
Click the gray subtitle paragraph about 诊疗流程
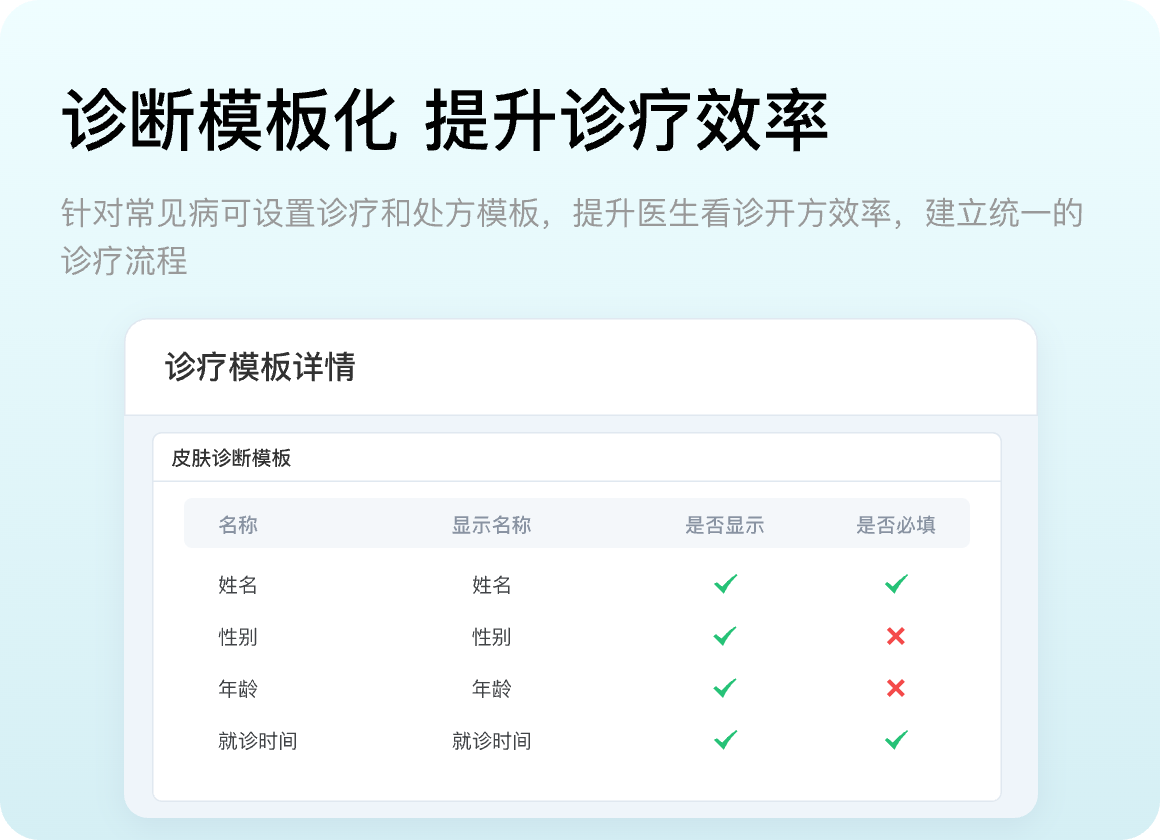(572, 236)
